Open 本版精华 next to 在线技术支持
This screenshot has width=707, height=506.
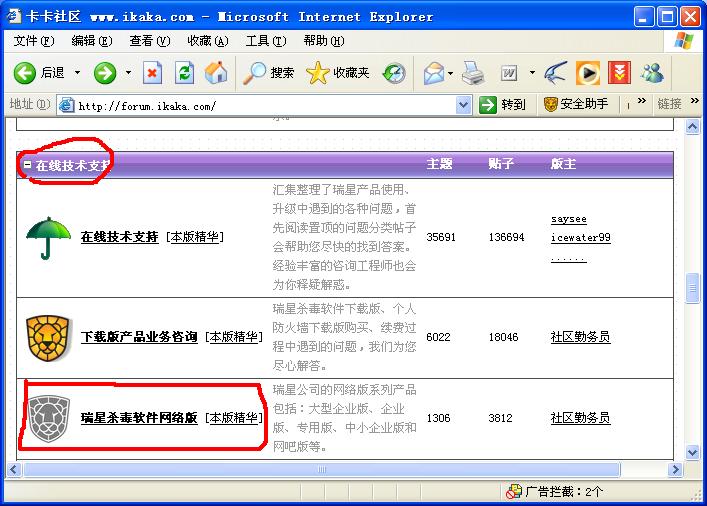click(195, 237)
